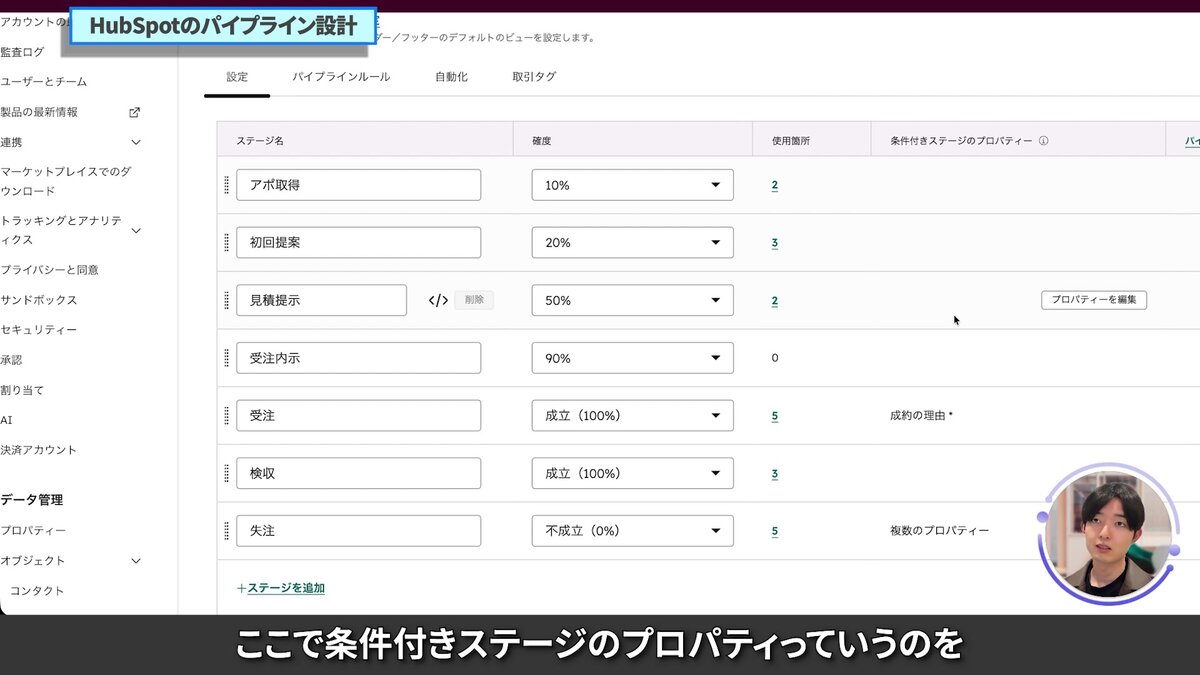Click the code icon beside 見積提示 stage
This screenshot has height=675, width=1200.
[438, 300]
